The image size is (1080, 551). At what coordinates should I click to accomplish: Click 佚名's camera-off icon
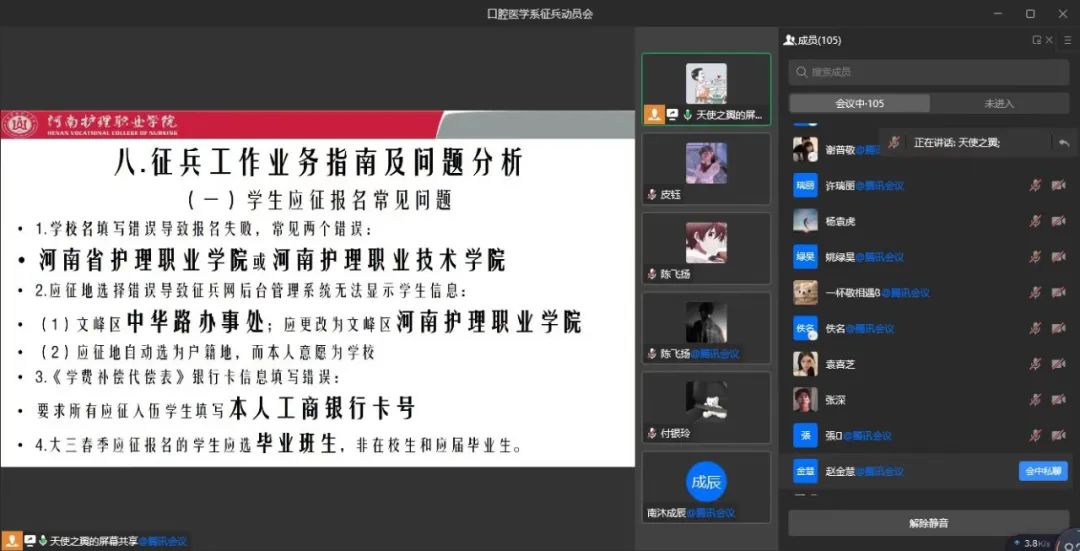tap(1058, 328)
